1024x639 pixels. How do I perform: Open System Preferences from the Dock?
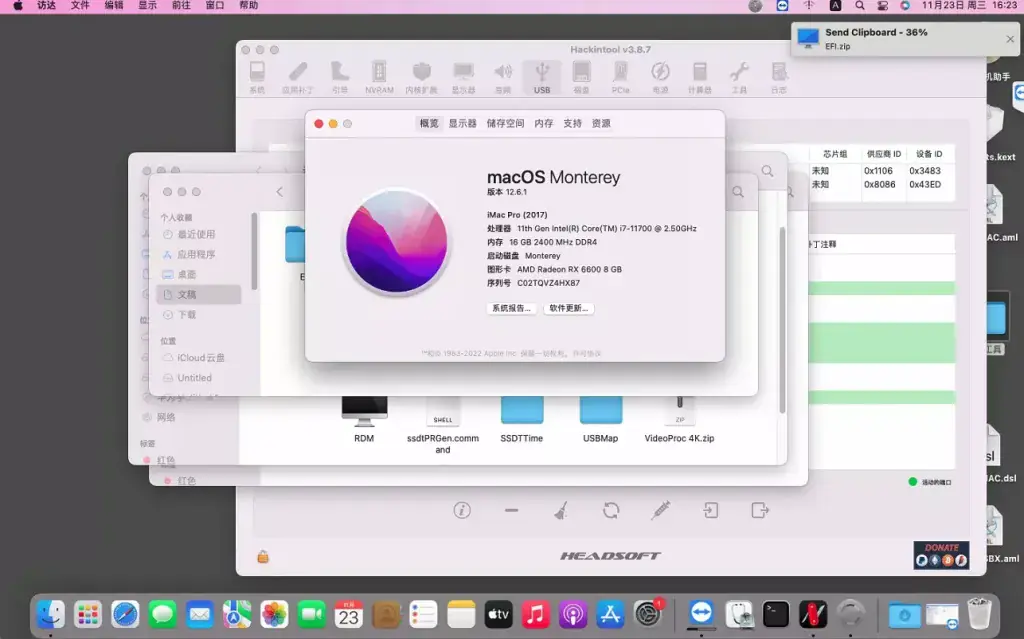(x=648, y=614)
